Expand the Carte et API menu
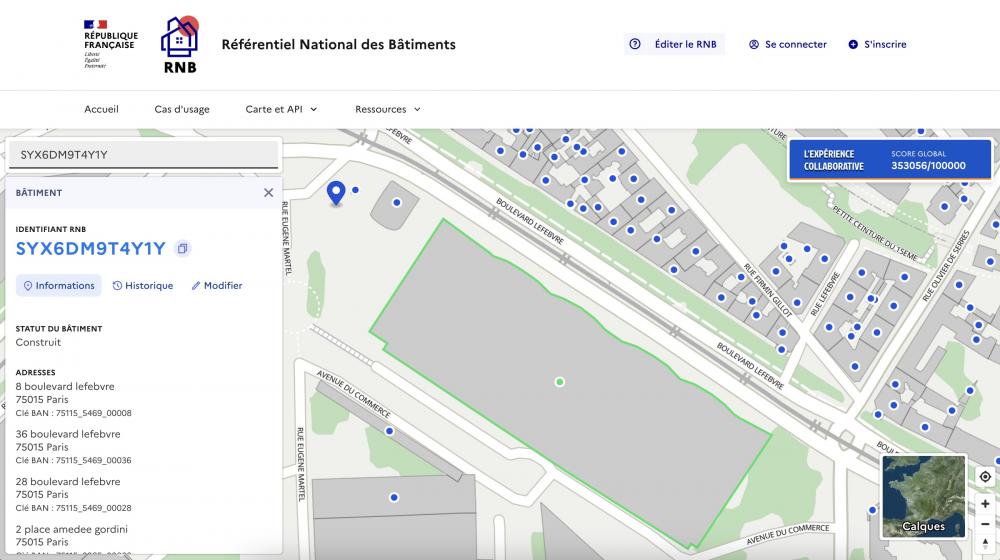 point(281,109)
